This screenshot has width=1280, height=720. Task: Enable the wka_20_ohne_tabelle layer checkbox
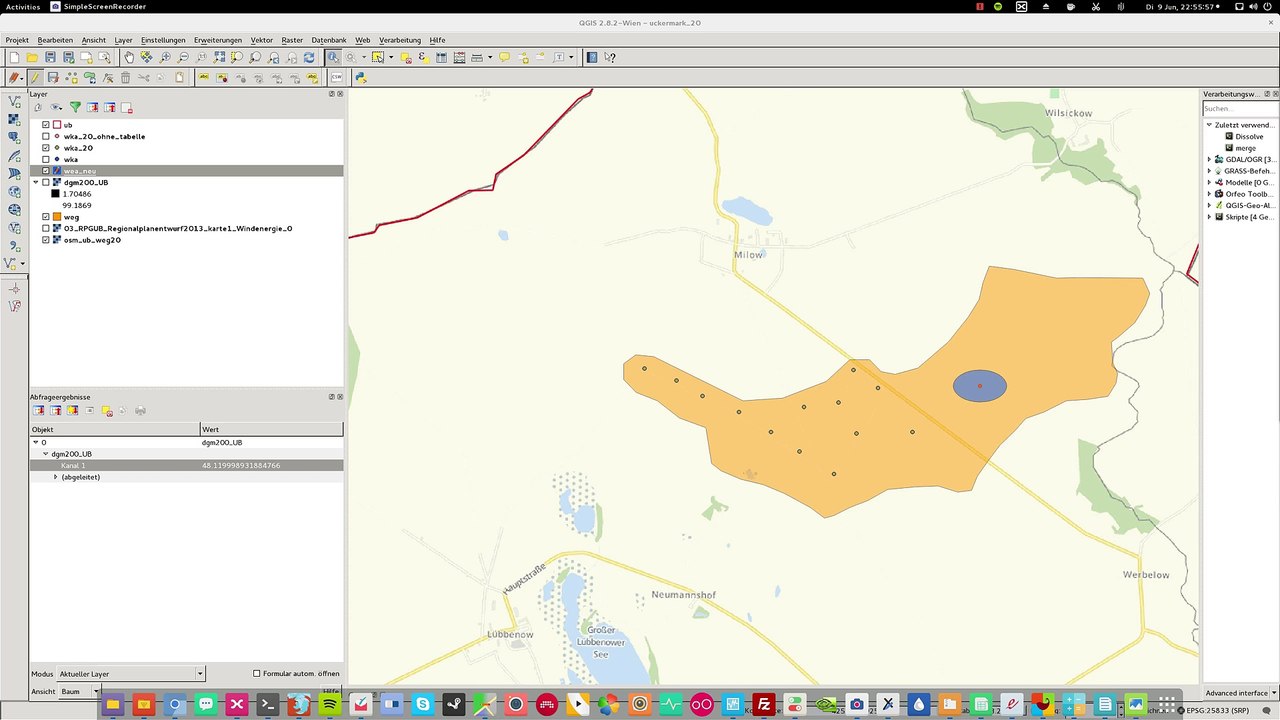coord(46,136)
